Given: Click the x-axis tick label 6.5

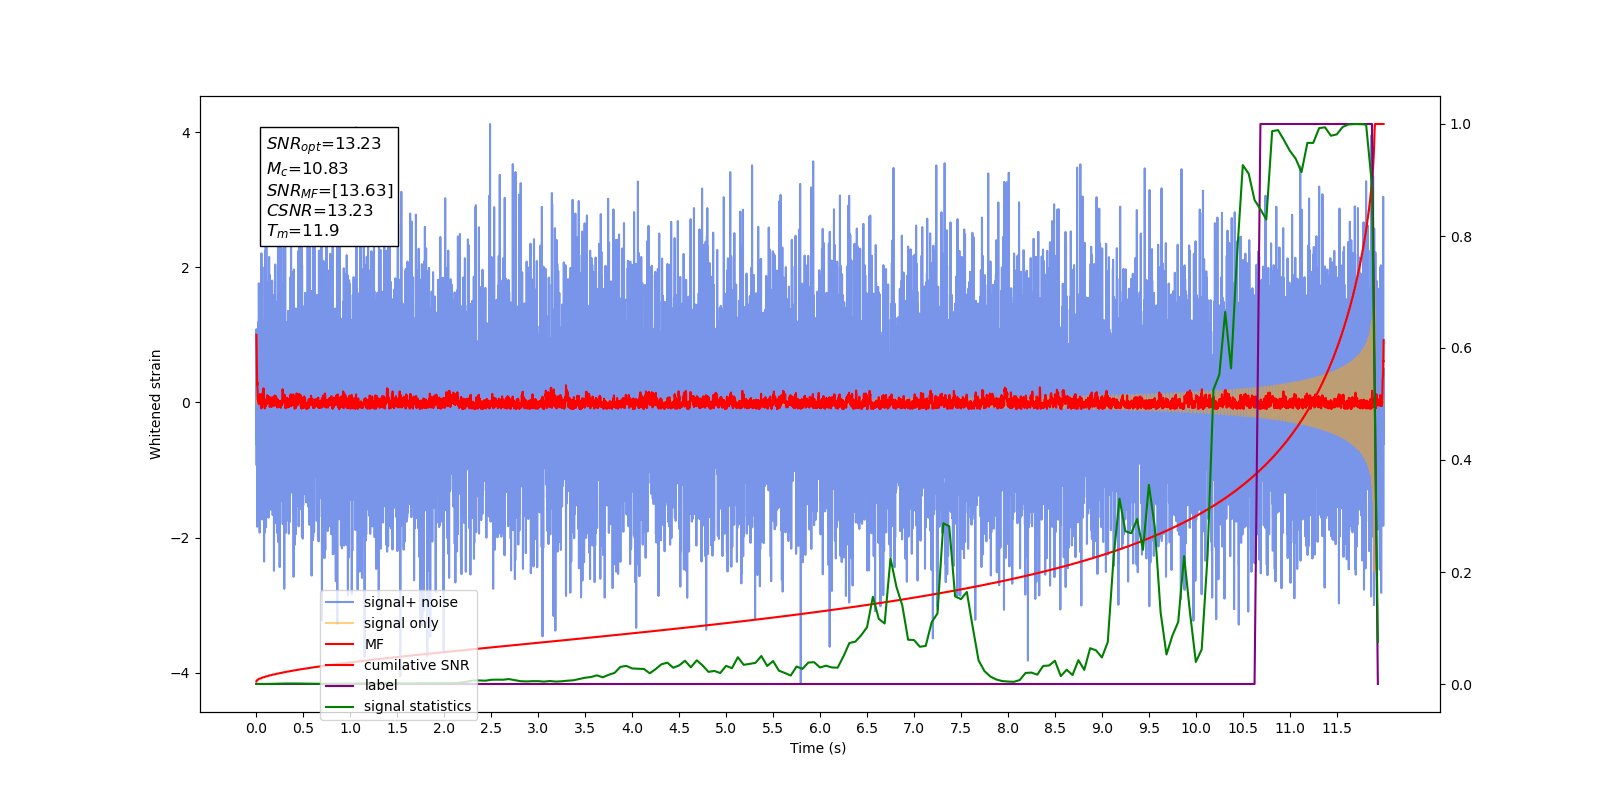Looking at the screenshot, I should coord(867,728).
